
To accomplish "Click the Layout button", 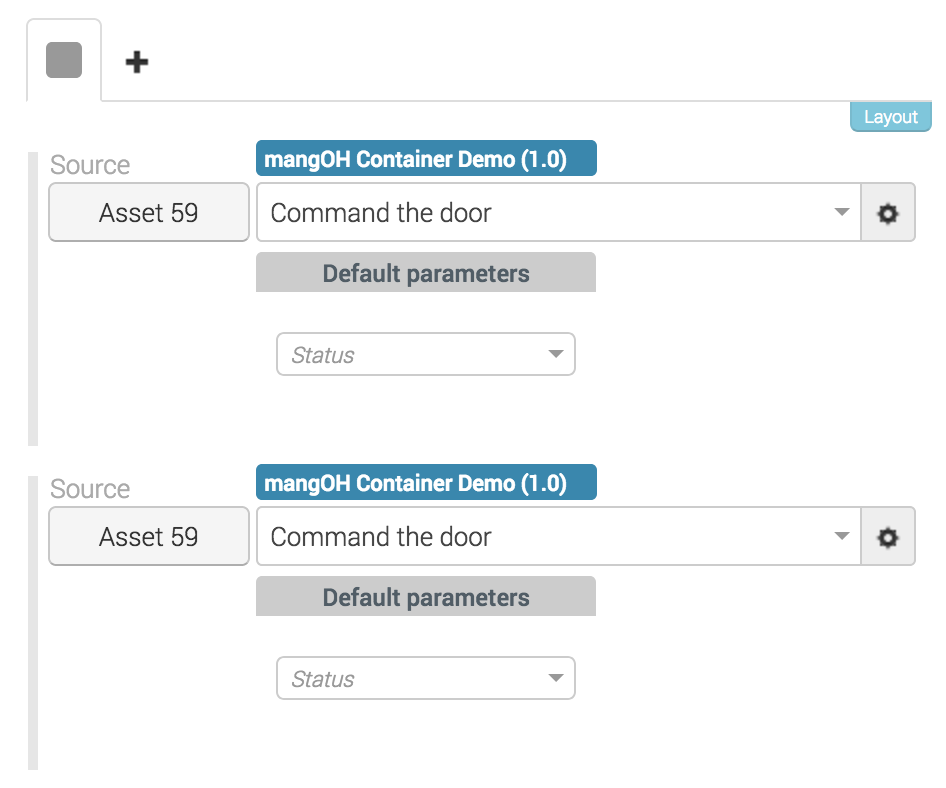I will tap(890, 117).
